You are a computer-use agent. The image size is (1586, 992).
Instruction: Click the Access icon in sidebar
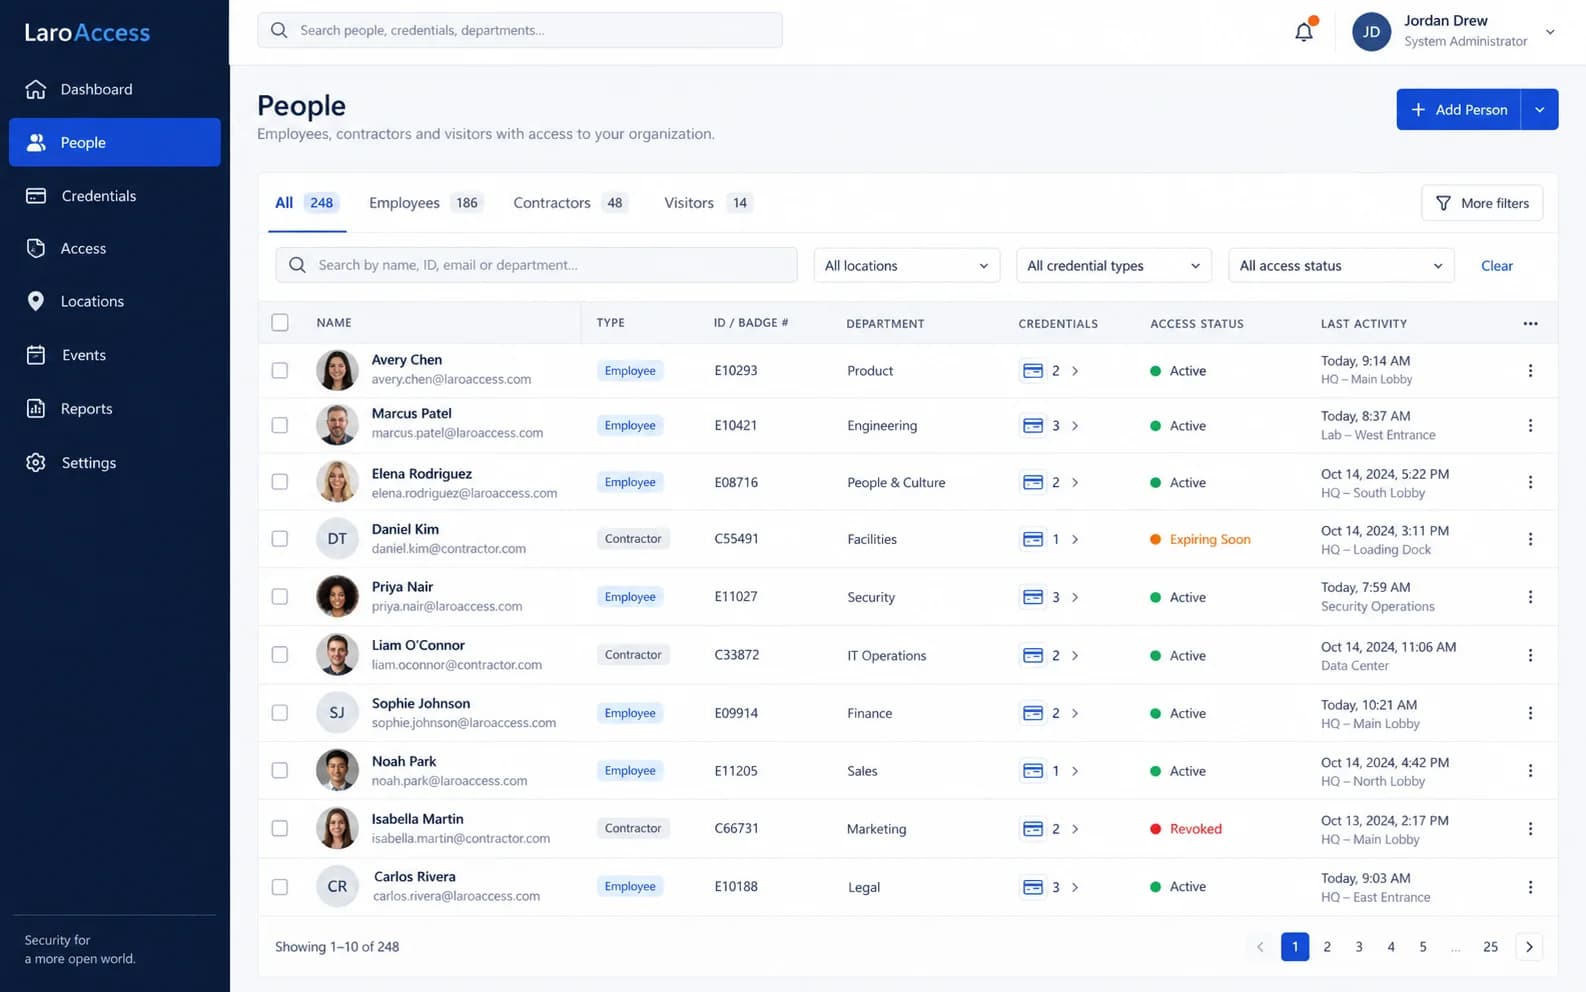[x=36, y=248]
